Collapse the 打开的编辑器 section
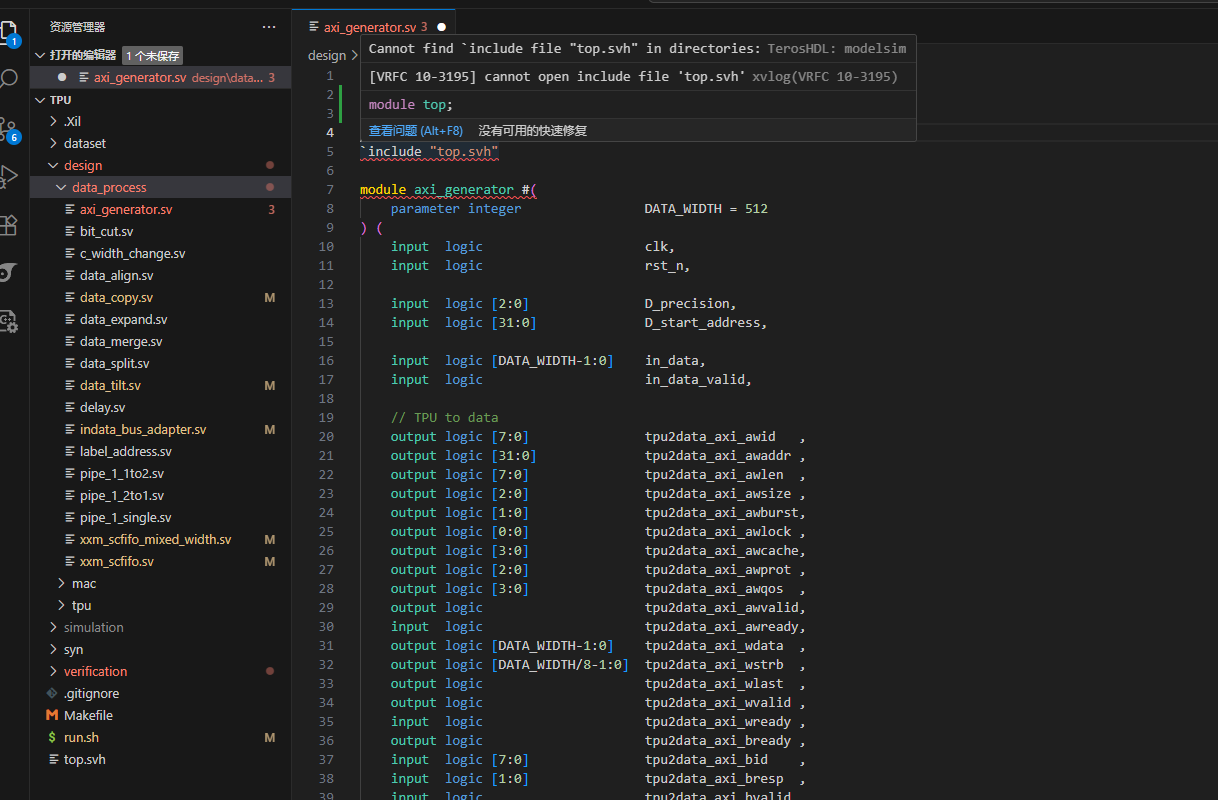 click(x=40, y=55)
